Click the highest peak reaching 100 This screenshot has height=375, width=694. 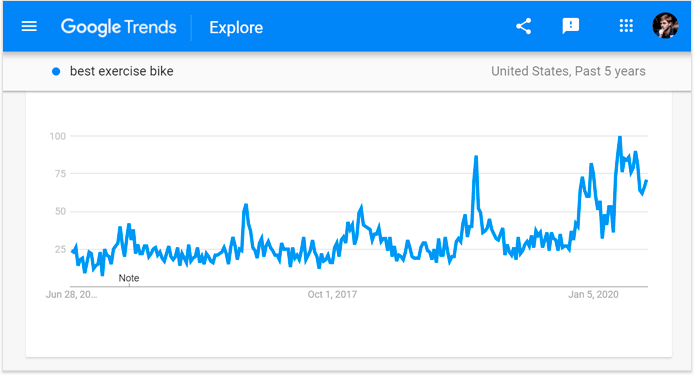(620, 138)
